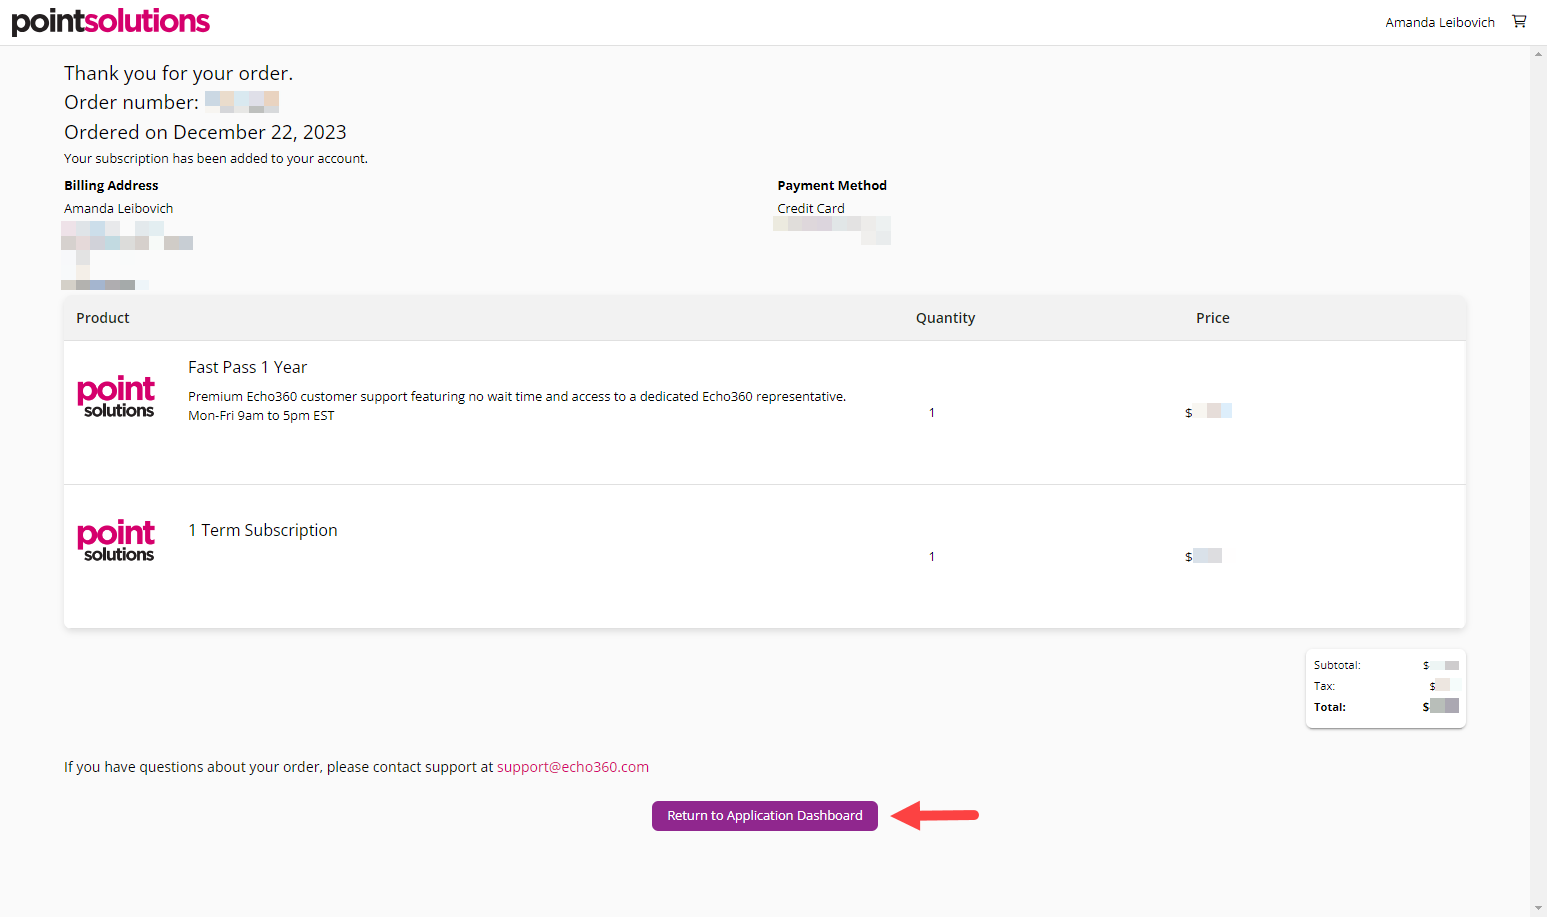Click the 'Order number:' label

click(x=131, y=102)
